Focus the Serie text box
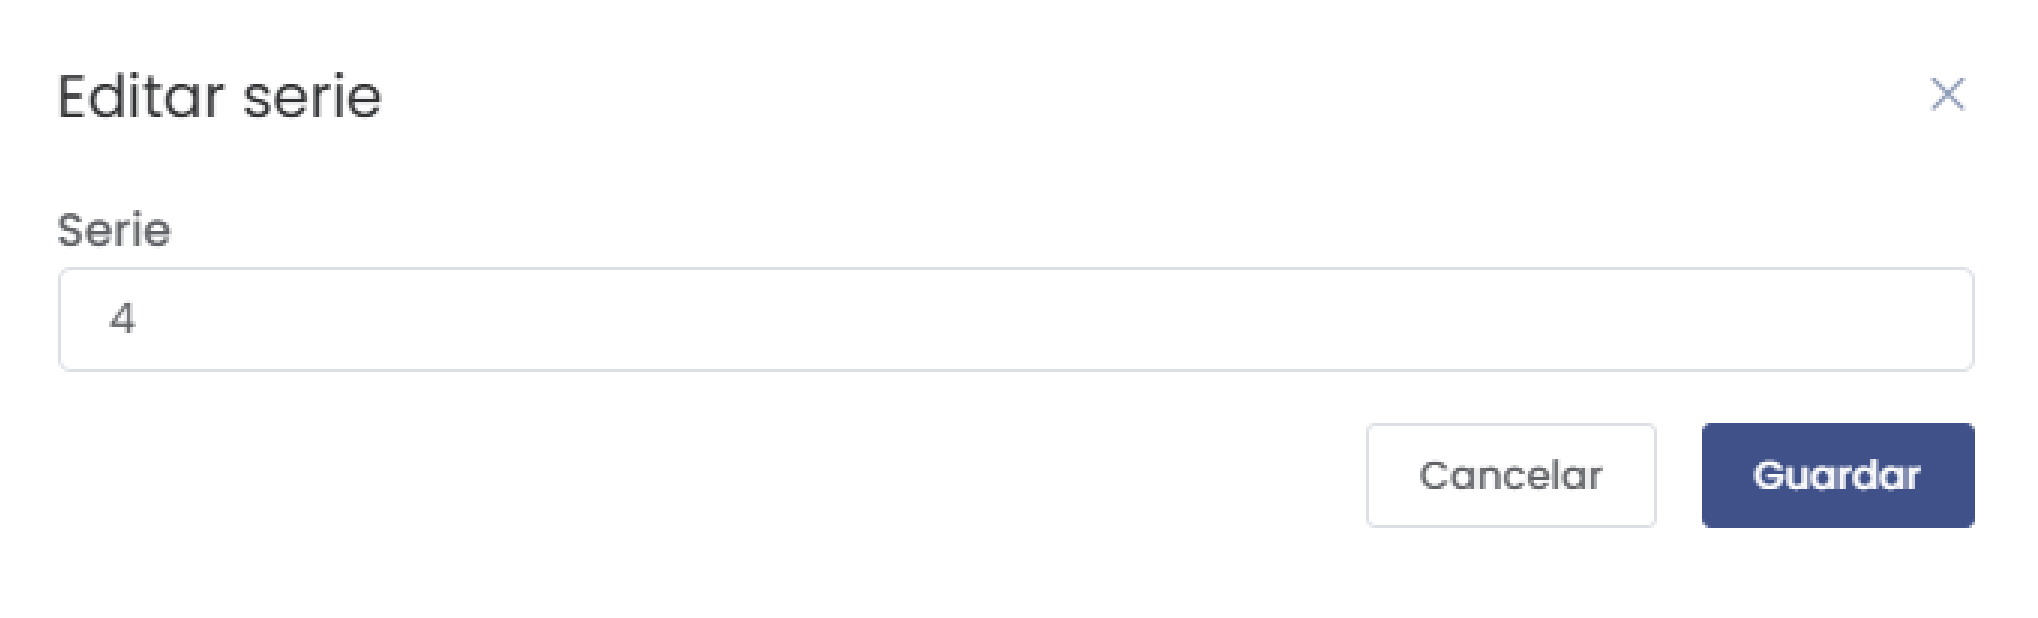 pos(1015,319)
